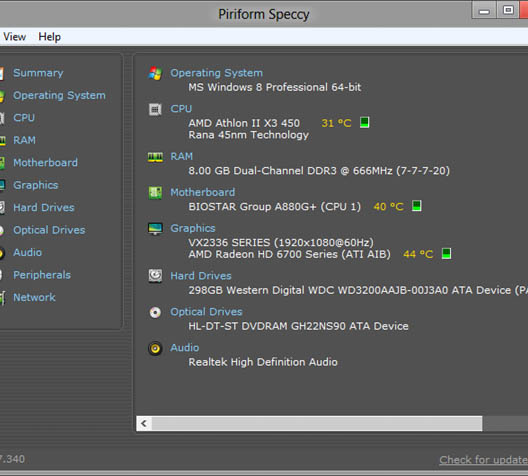Click 'MS Windows 8 Professional 64-bit' text
528x476 pixels.
point(275,87)
